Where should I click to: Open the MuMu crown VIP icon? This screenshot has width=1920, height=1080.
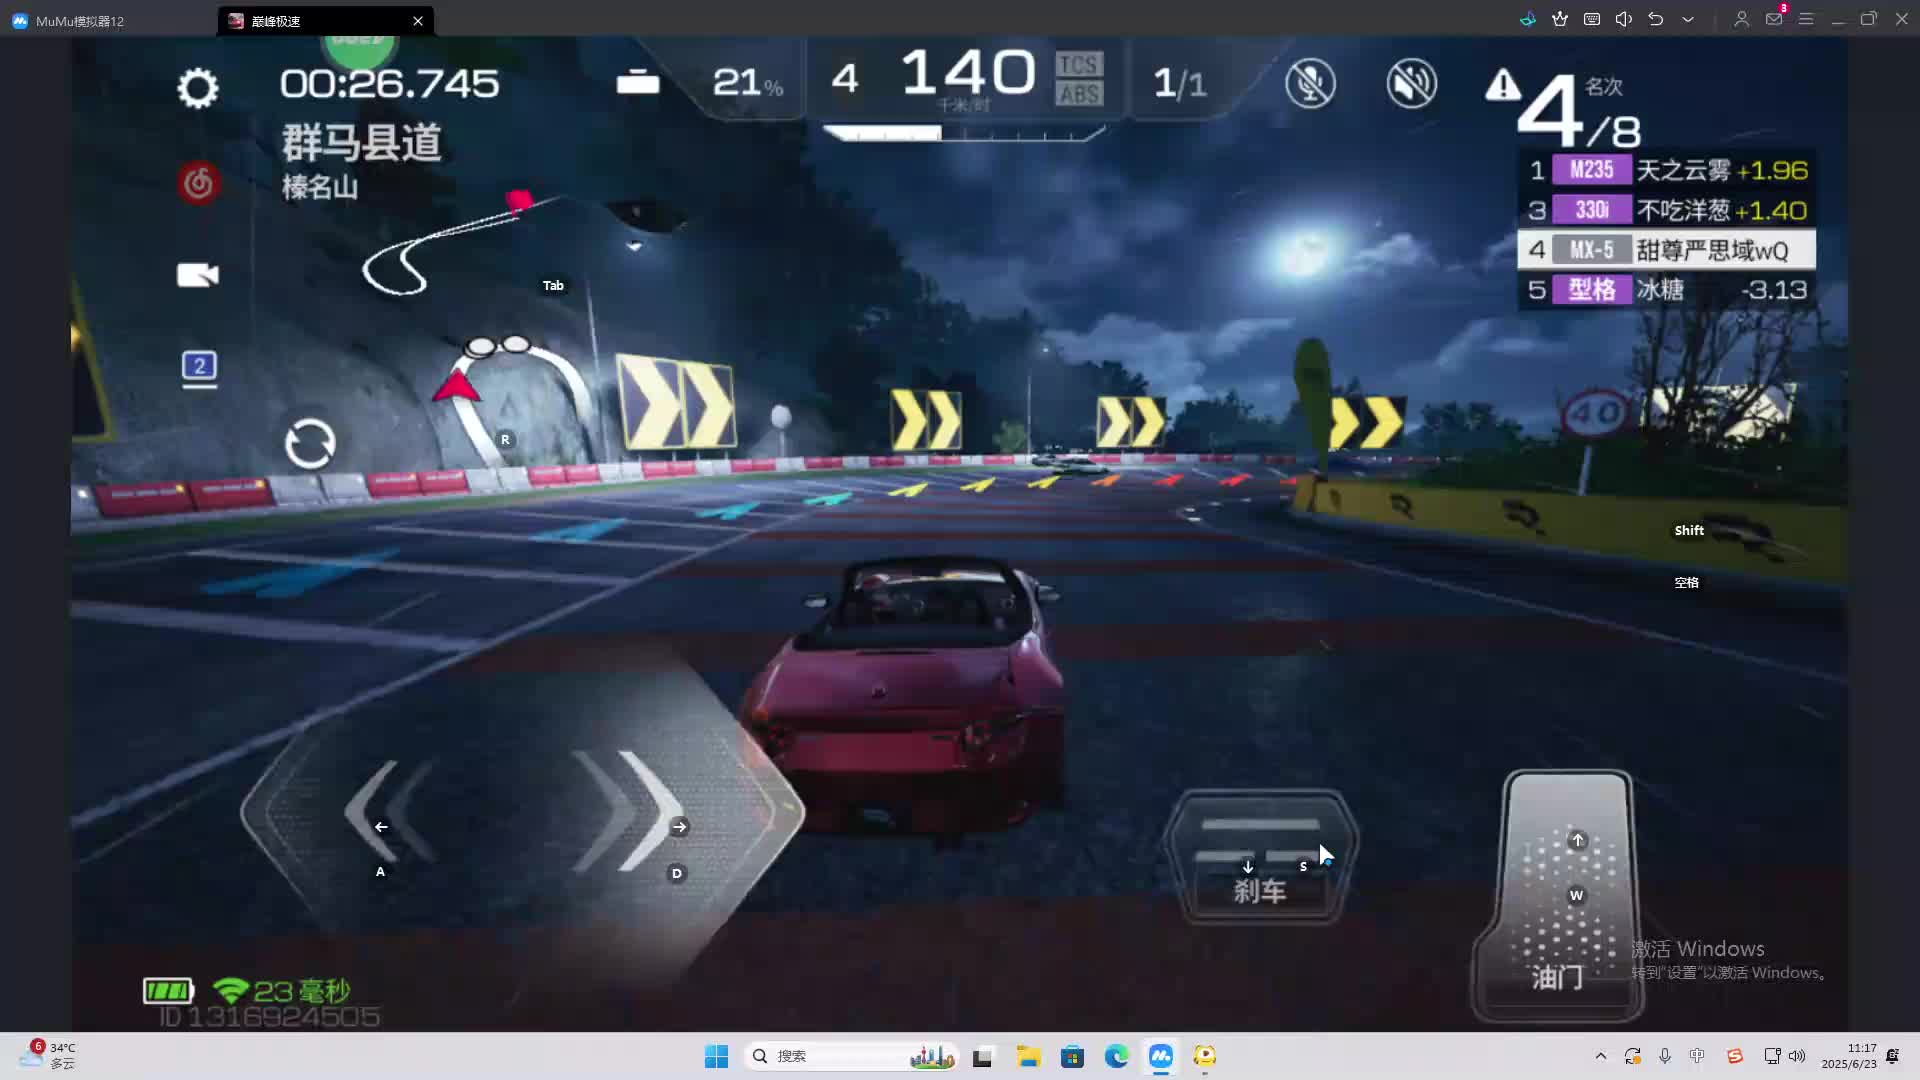click(1560, 19)
